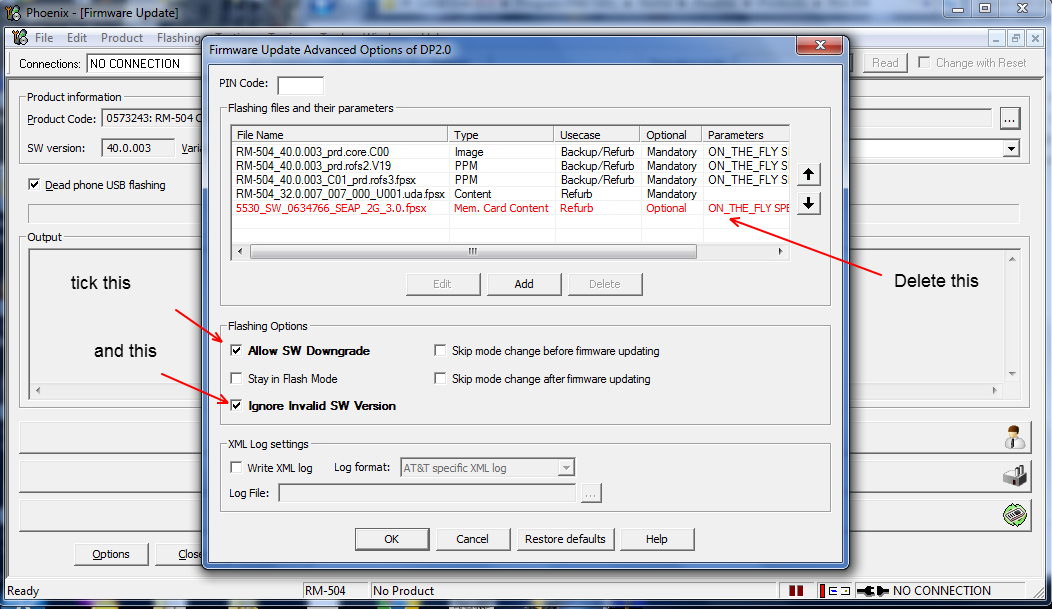Click the Read button in Phoenix window
Image resolution: width=1052 pixels, height=609 pixels.
coord(885,62)
